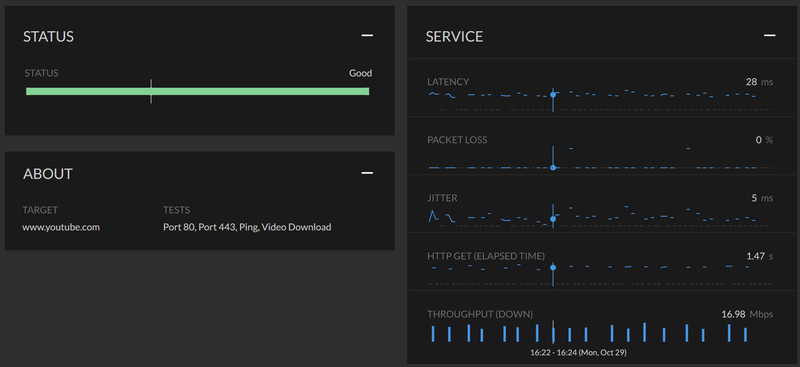Click the highlighted throughput bar at cursor
800x367 pixels.
pyautogui.click(x=553, y=335)
